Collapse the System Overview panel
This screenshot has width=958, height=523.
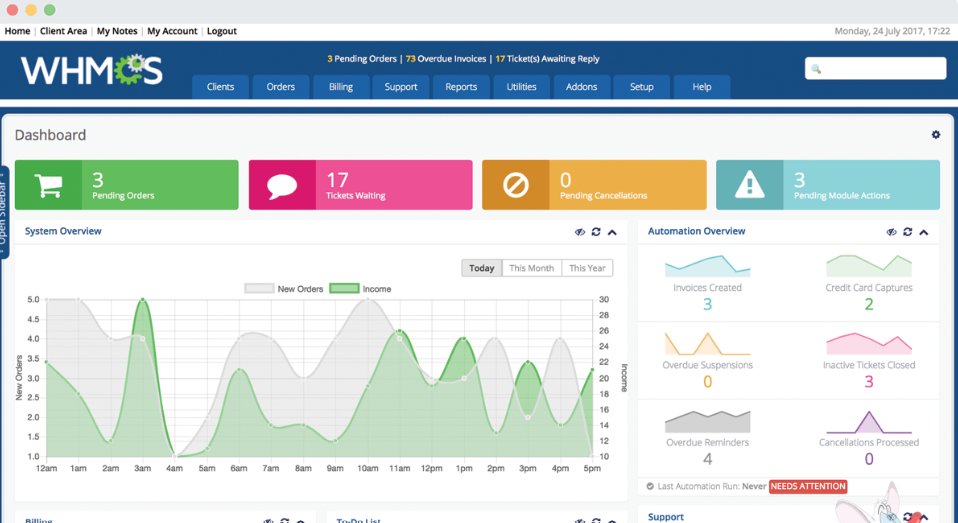click(x=612, y=232)
